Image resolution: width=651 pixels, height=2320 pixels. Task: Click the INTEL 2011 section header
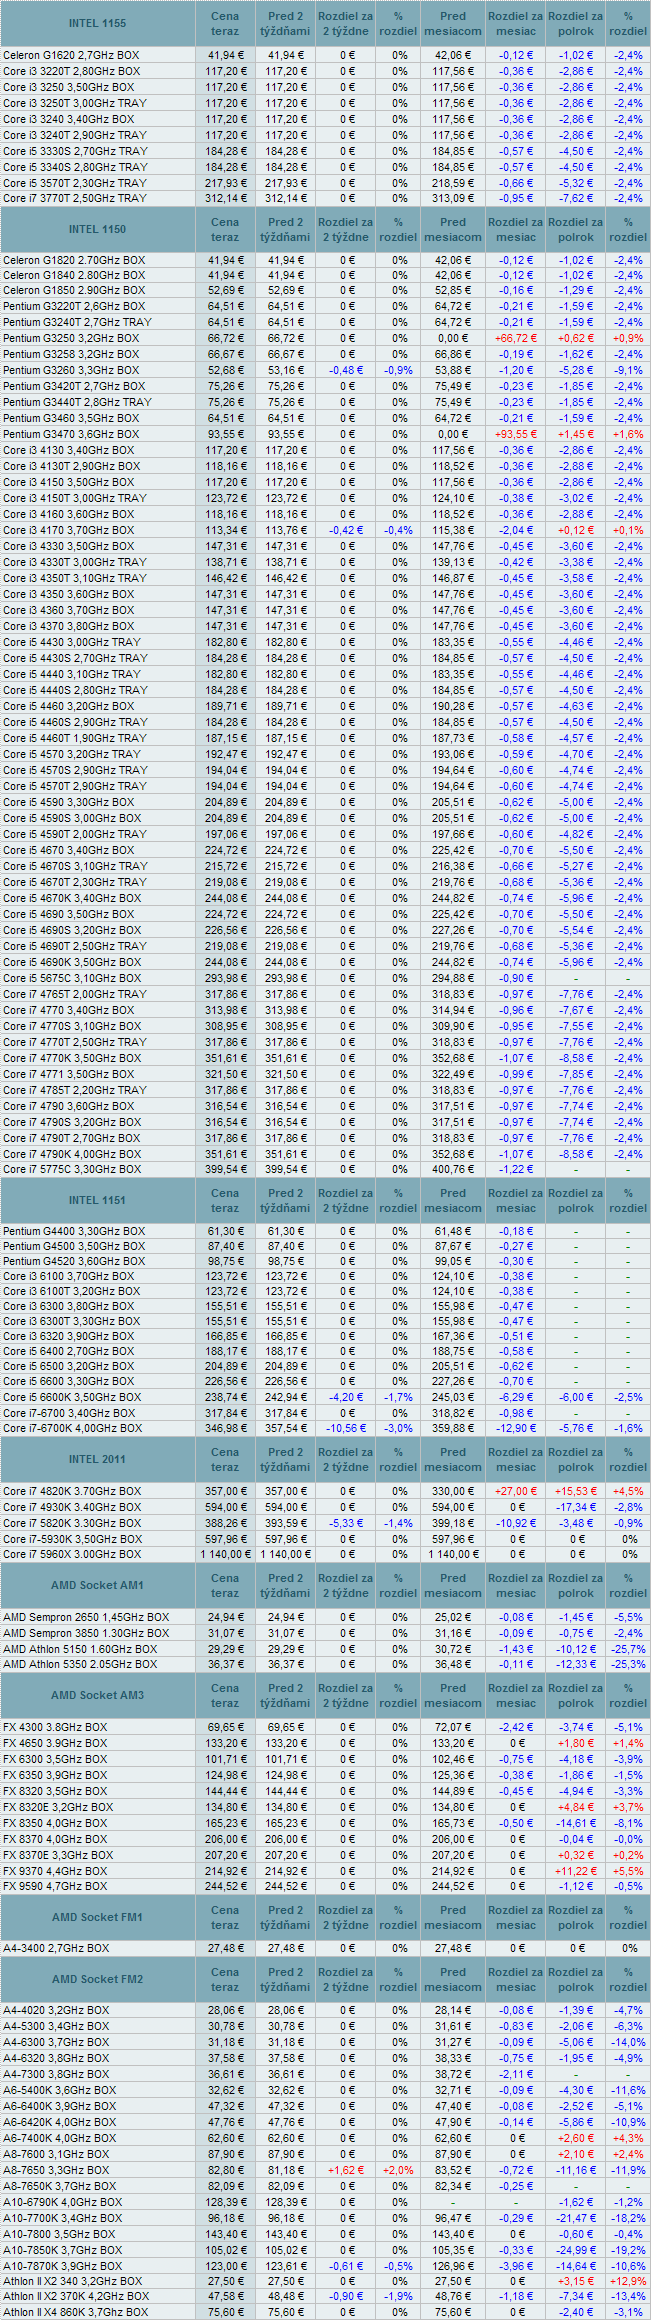(x=97, y=1459)
